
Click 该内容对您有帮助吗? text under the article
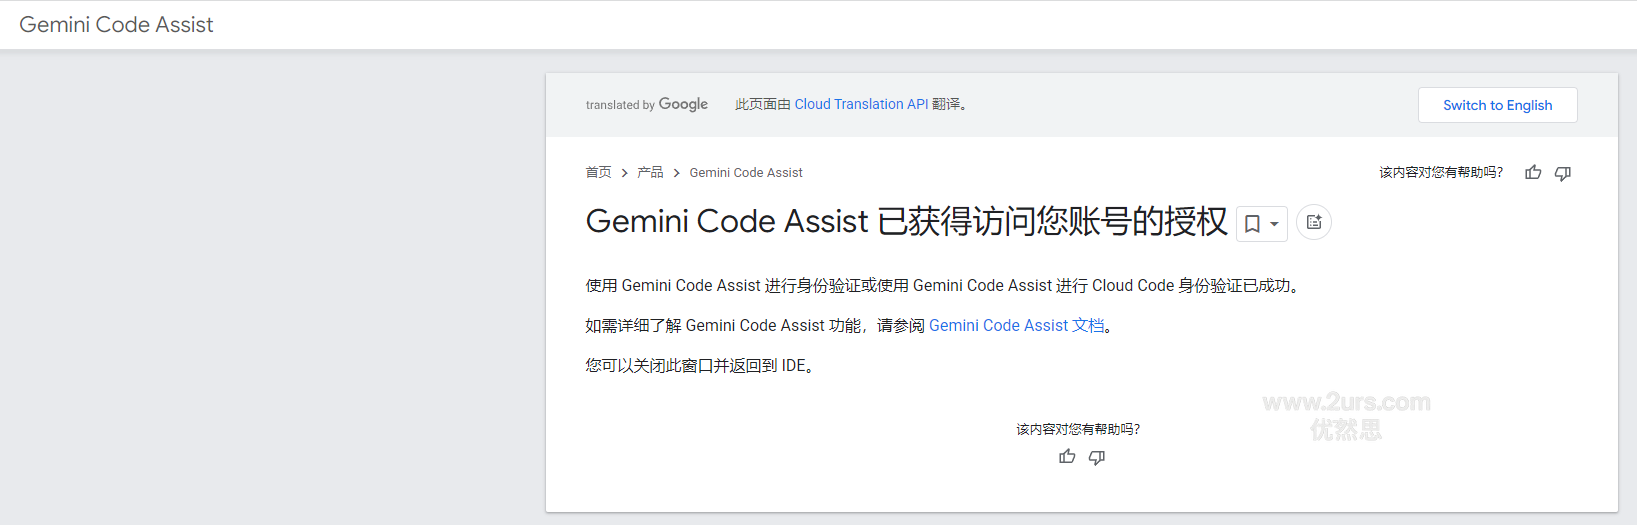point(1078,429)
